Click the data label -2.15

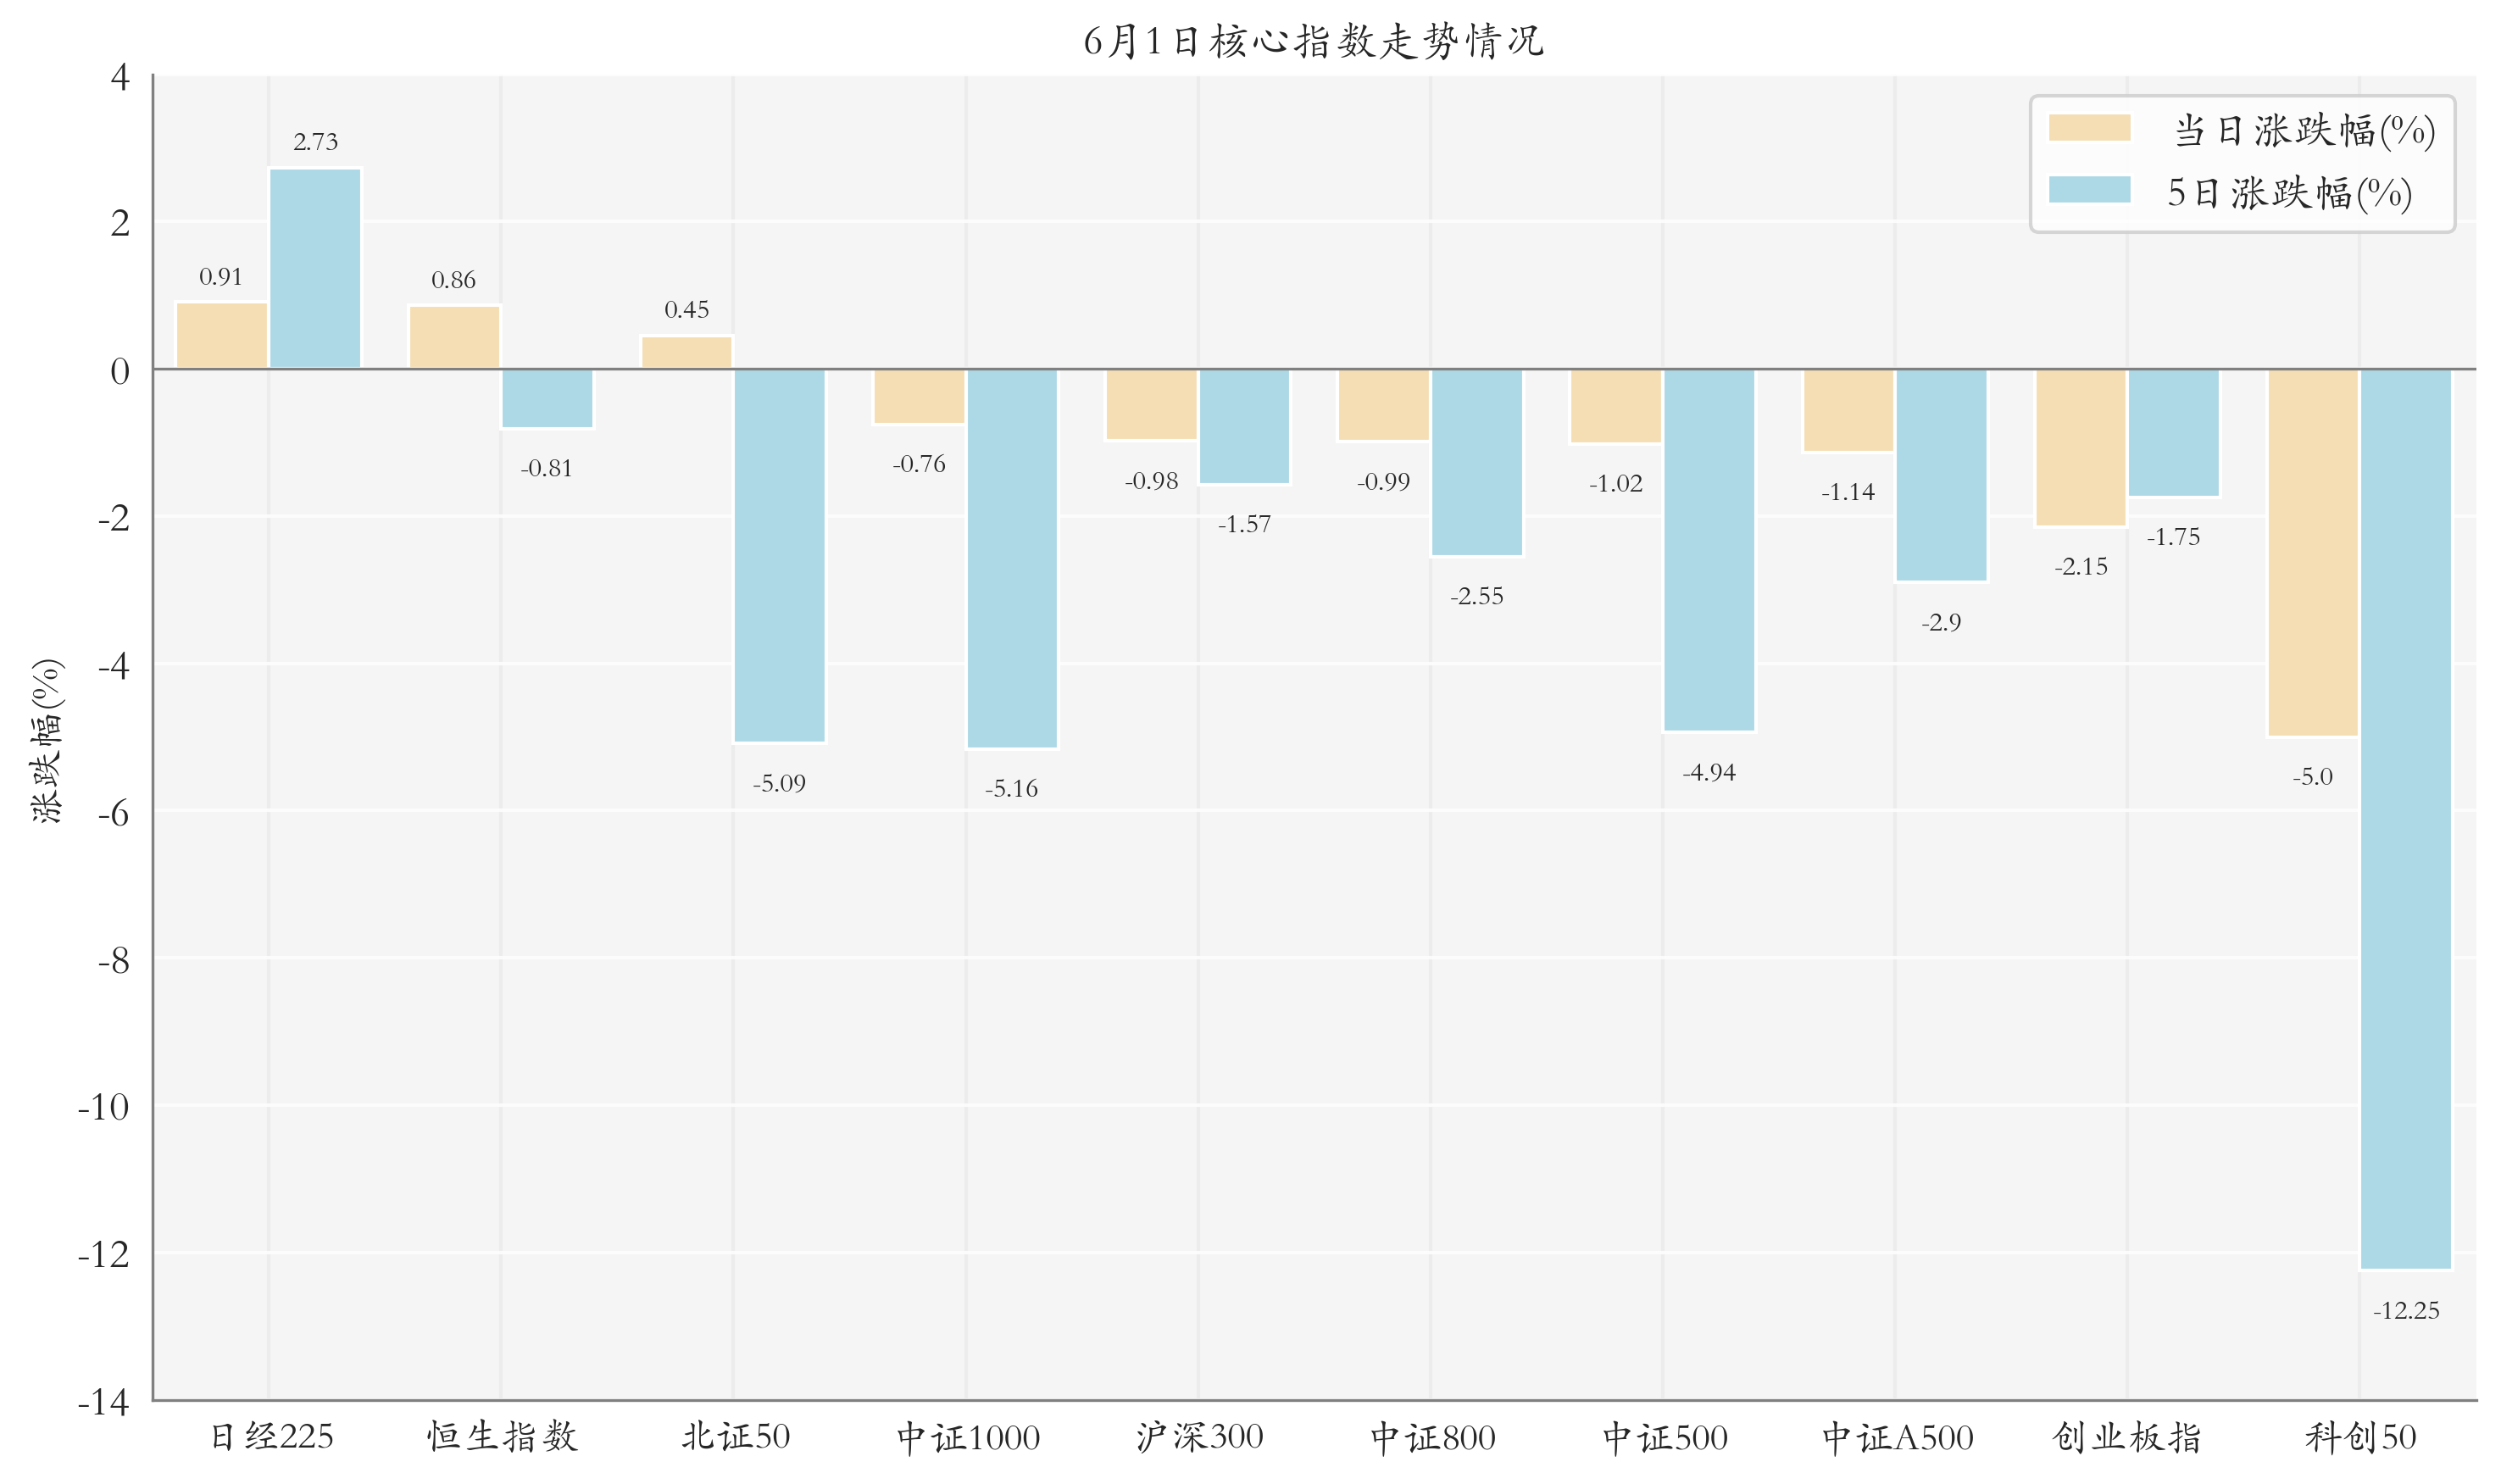coord(2081,566)
